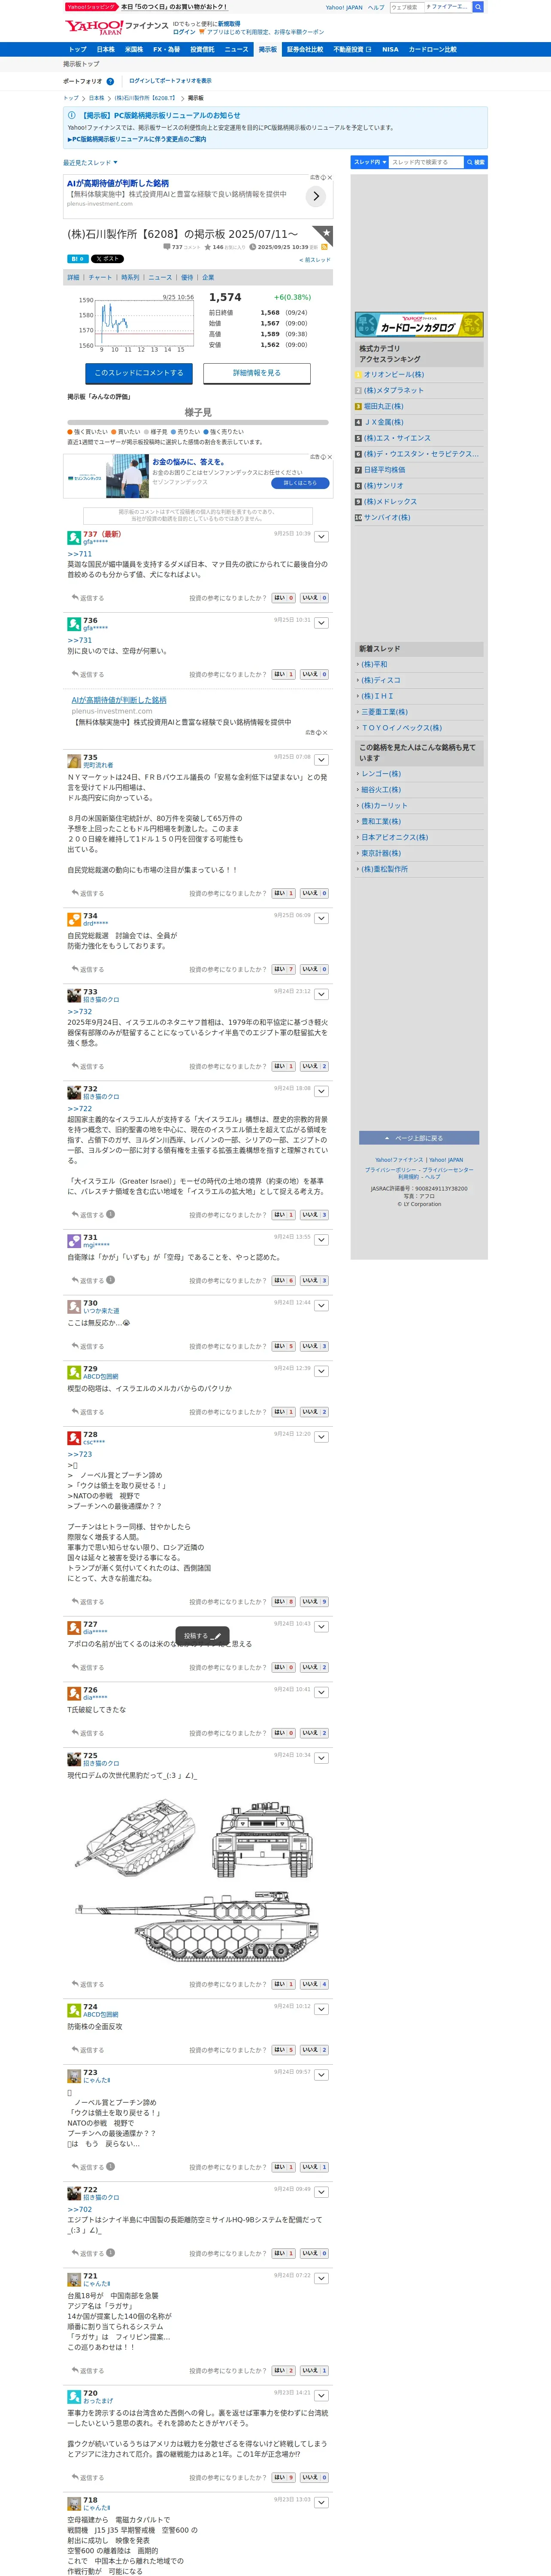This screenshot has height=2576, width=551.
Task: Open options chevron on post 737
Action: (321, 537)
